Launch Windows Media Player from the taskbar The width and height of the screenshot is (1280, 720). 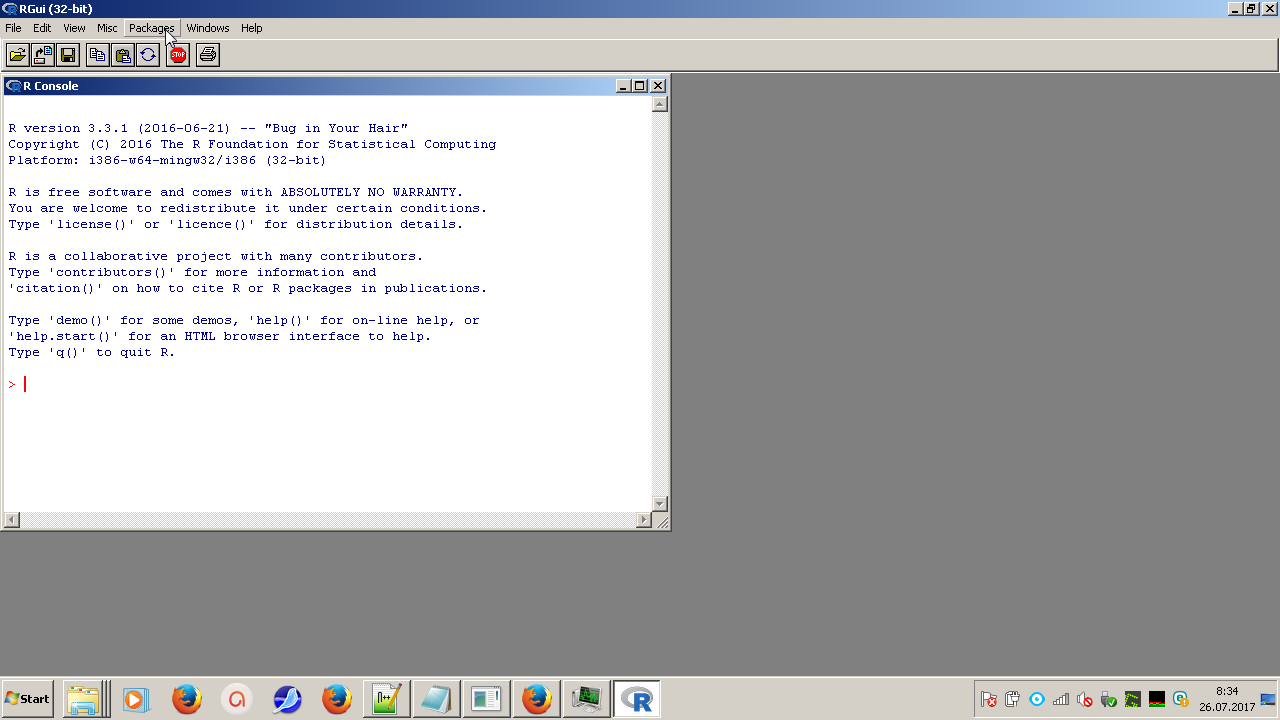[x=136, y=699]
